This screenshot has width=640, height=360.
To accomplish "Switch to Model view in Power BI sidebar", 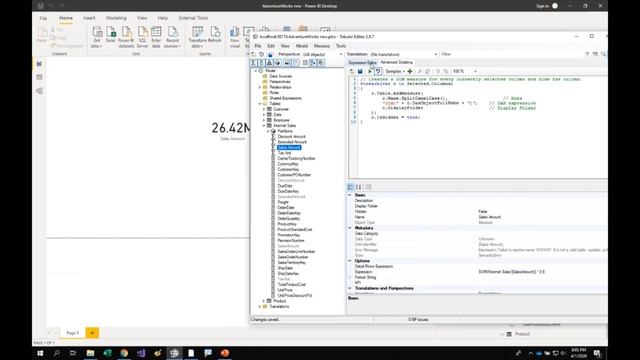I will 39,91.
